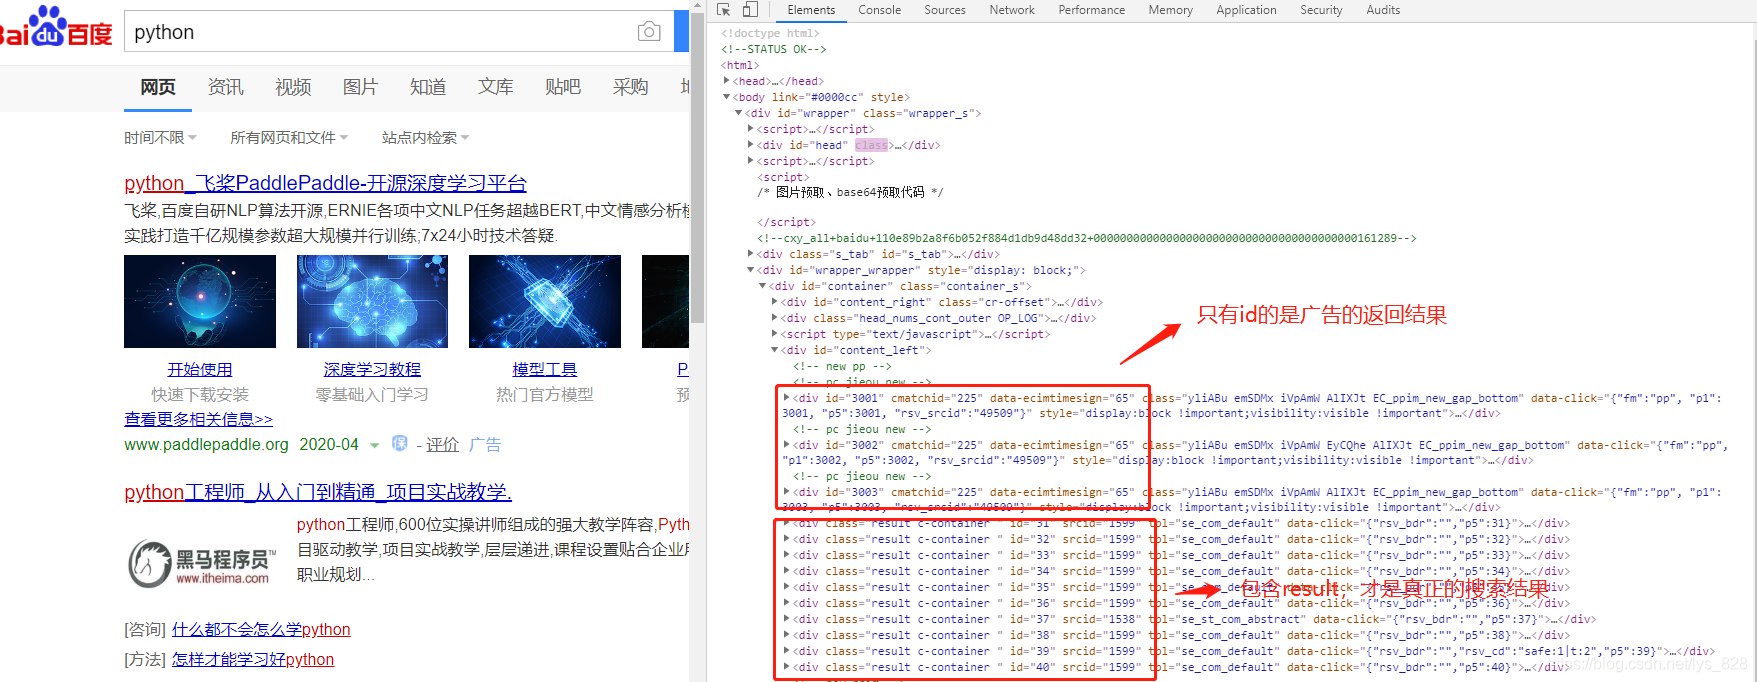Click the camera image-search icon

(x=649, y=32)
